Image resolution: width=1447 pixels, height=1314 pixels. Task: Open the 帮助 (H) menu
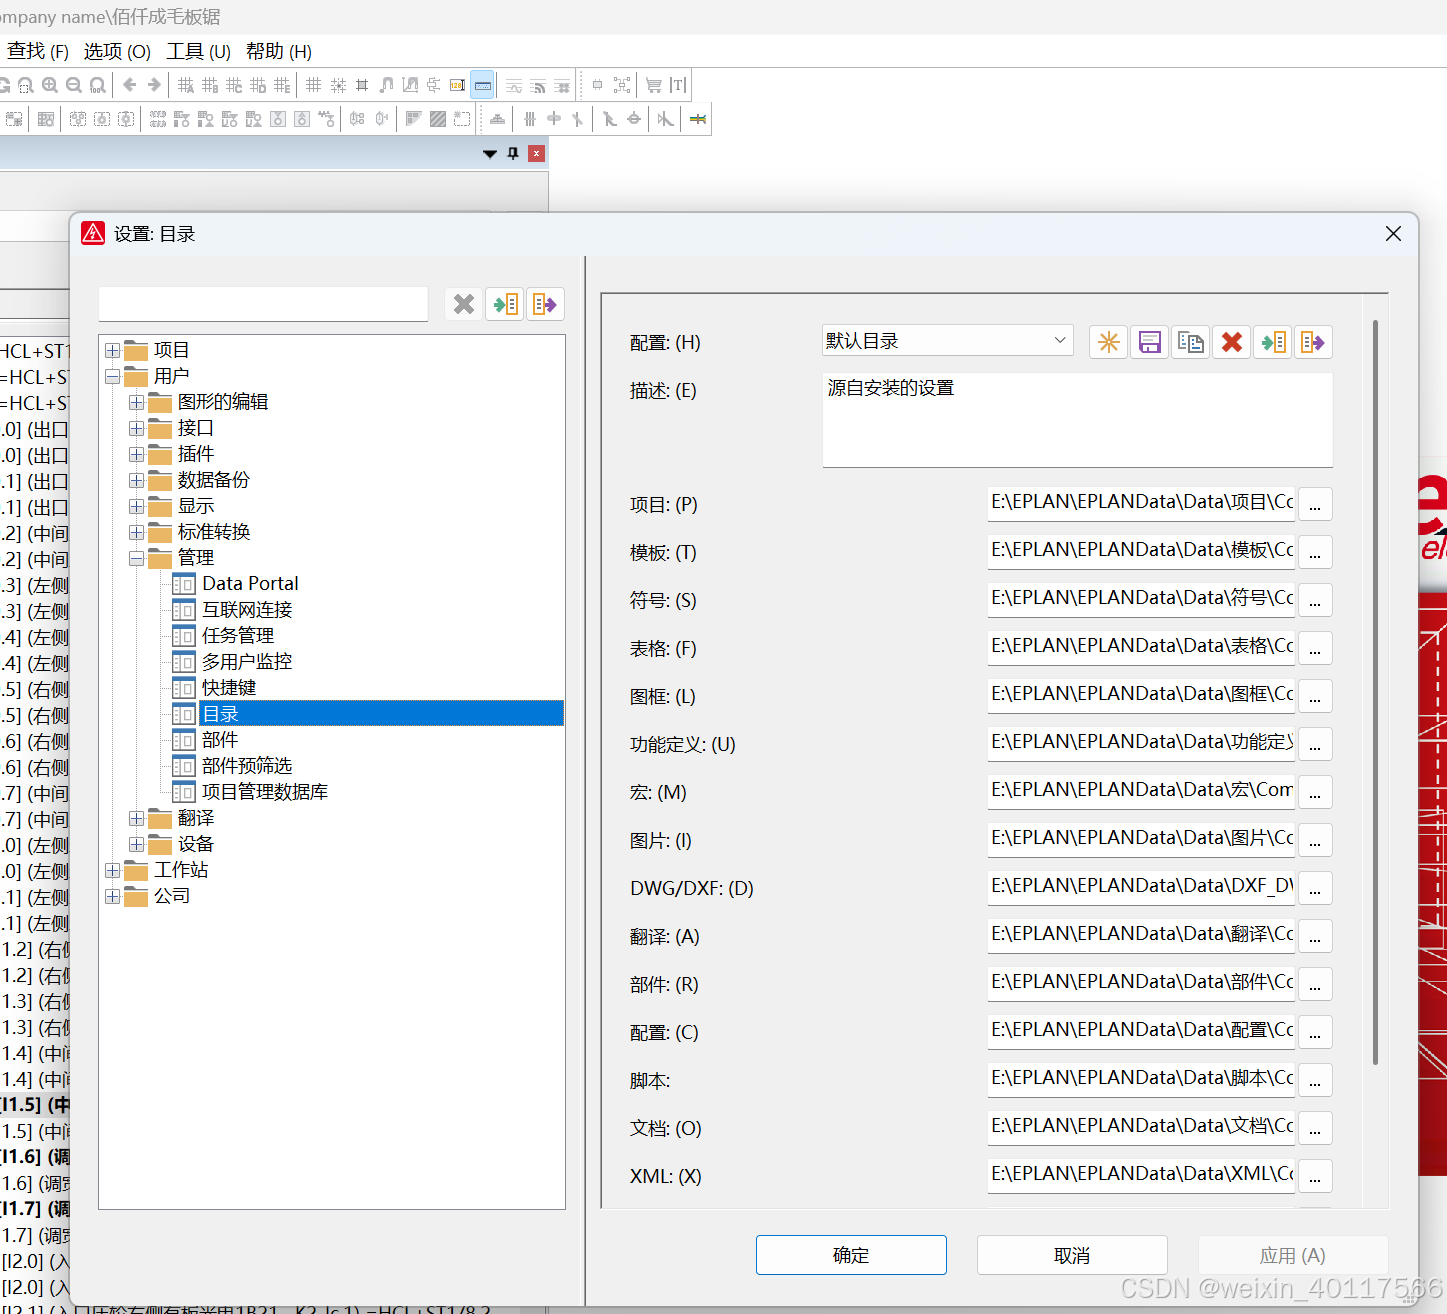[279, 51]
